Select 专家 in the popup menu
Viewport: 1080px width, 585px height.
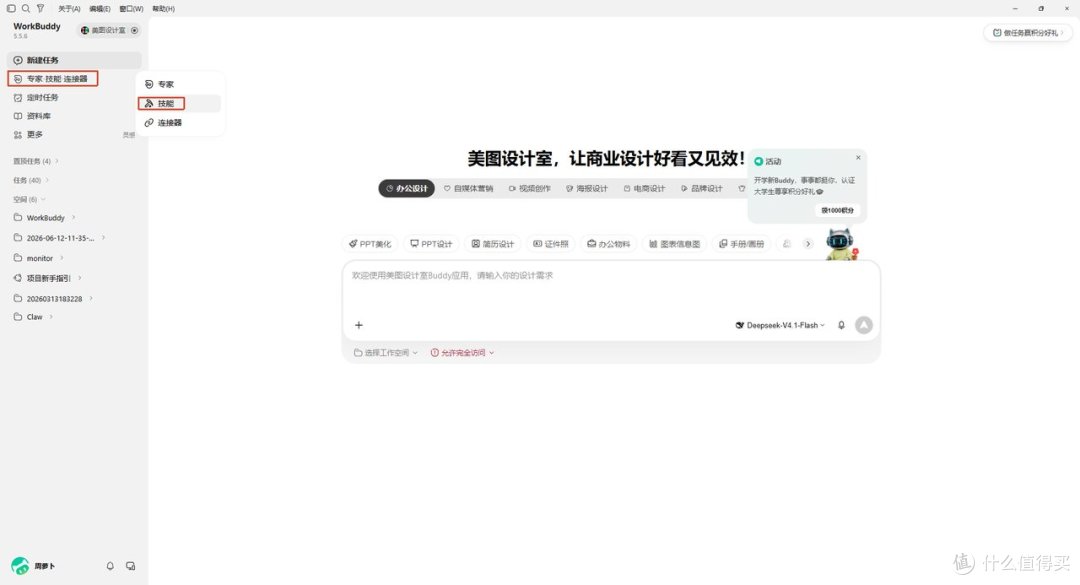pyautogui.click(x=179, y=84)
